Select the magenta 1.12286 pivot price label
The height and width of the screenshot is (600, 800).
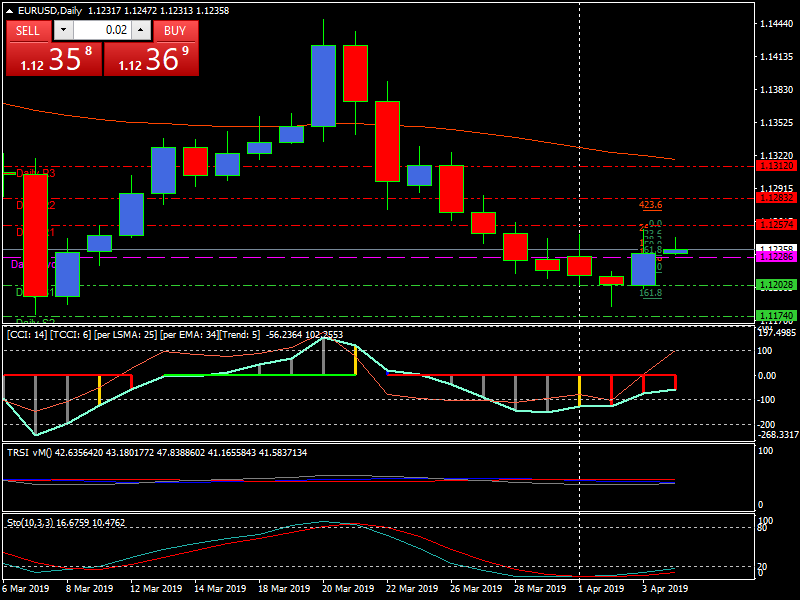pyautogui.click(x=776, y=257)
